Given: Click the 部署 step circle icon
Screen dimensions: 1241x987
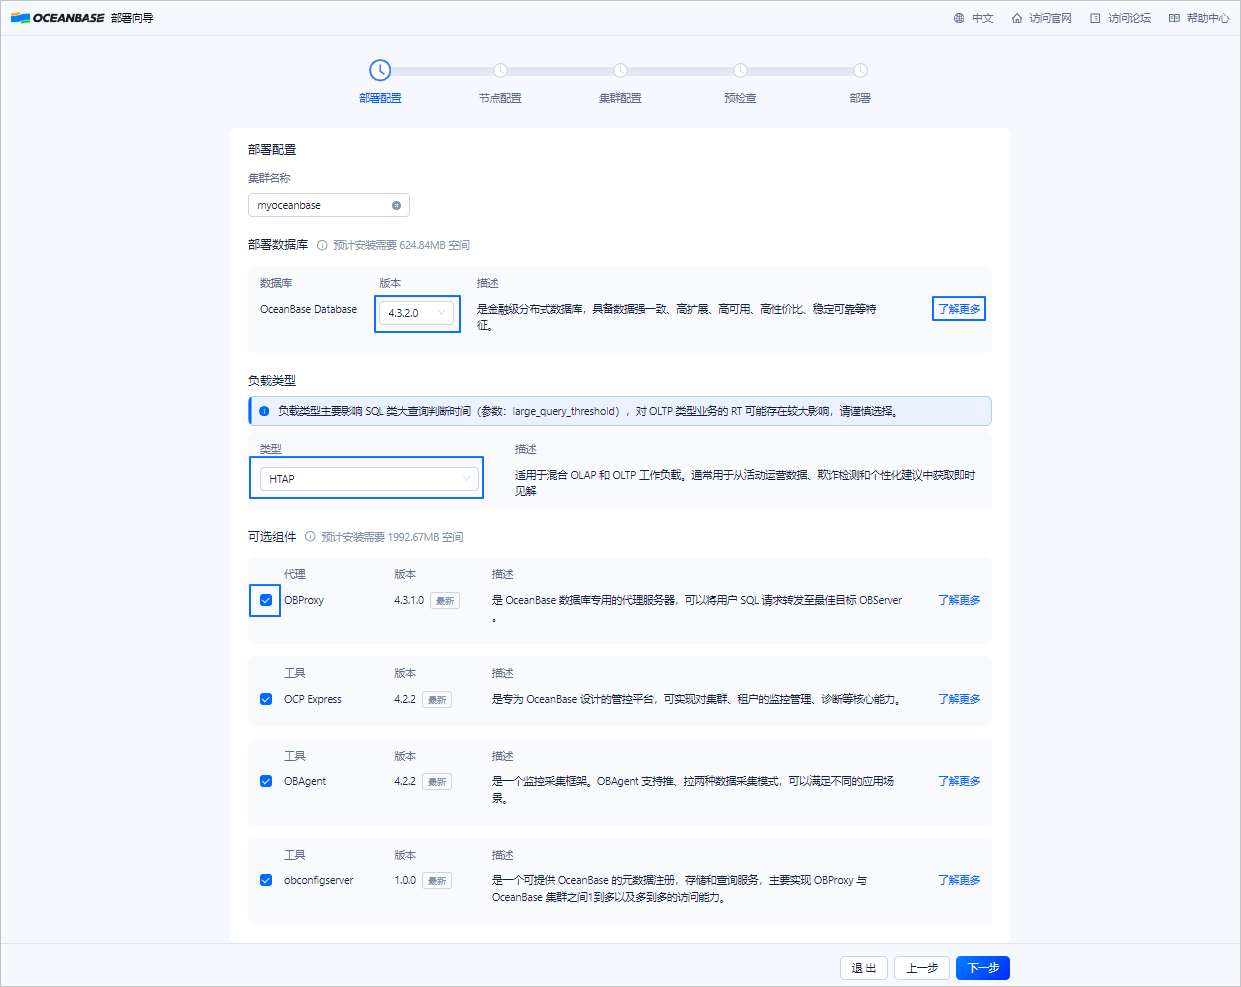Looking at the screenshot, I should (860, 70).
